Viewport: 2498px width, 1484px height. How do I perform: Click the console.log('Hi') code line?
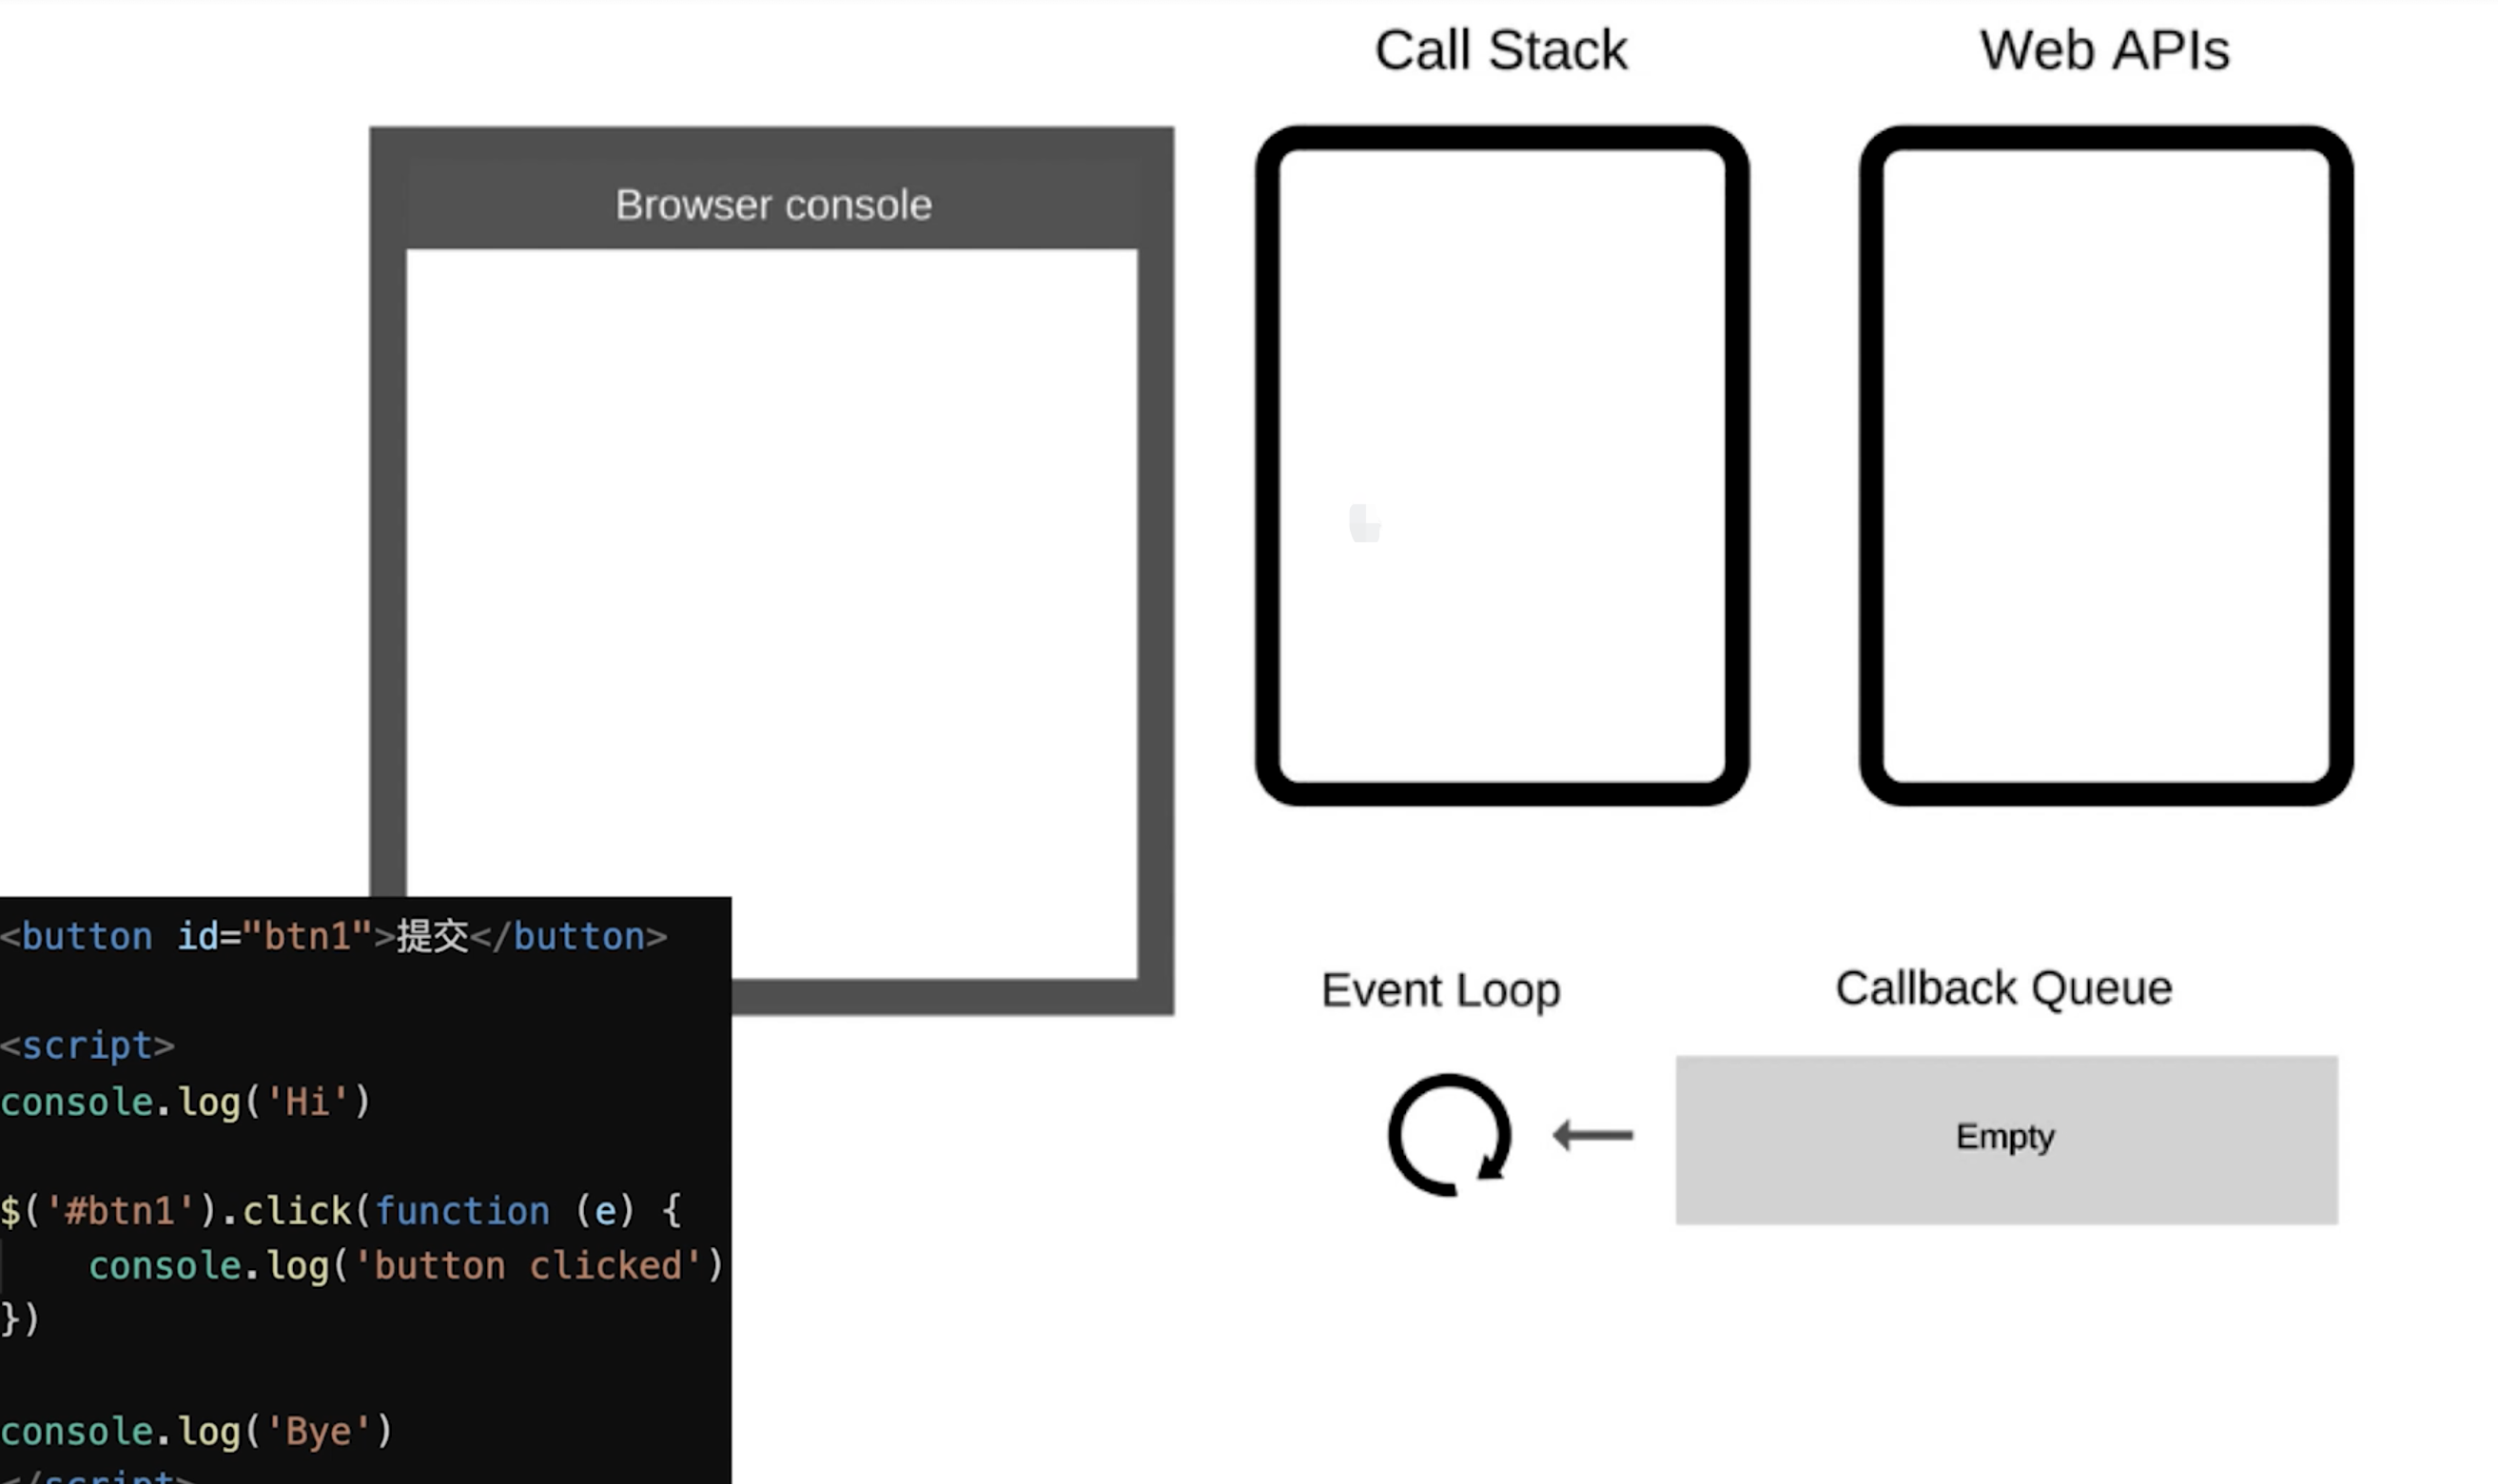click(x=186, y=1102)
